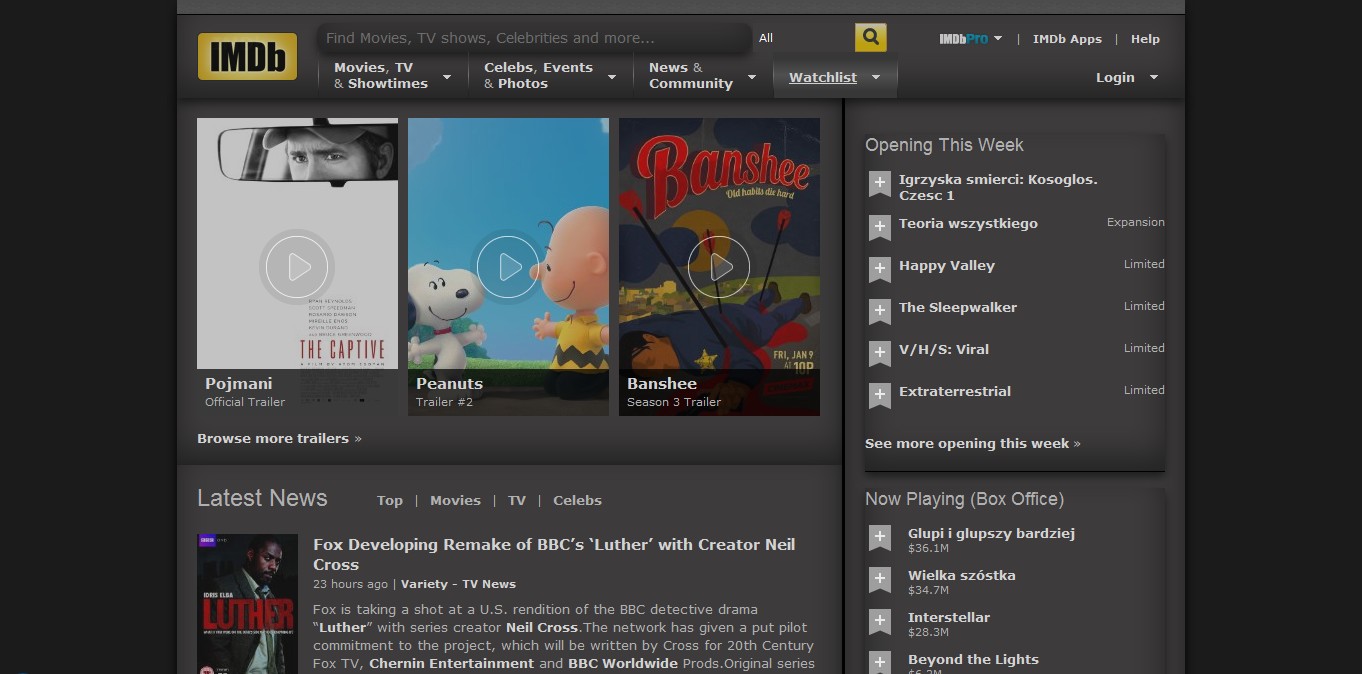Open the IMDb Apps link

tap(1067, 39)
